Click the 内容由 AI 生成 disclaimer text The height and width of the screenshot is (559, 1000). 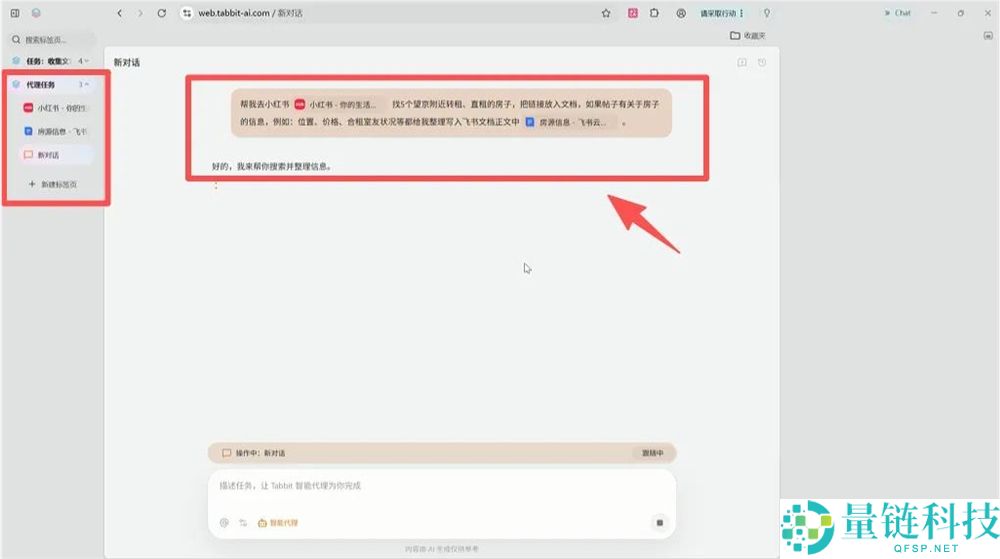[441, 549]
